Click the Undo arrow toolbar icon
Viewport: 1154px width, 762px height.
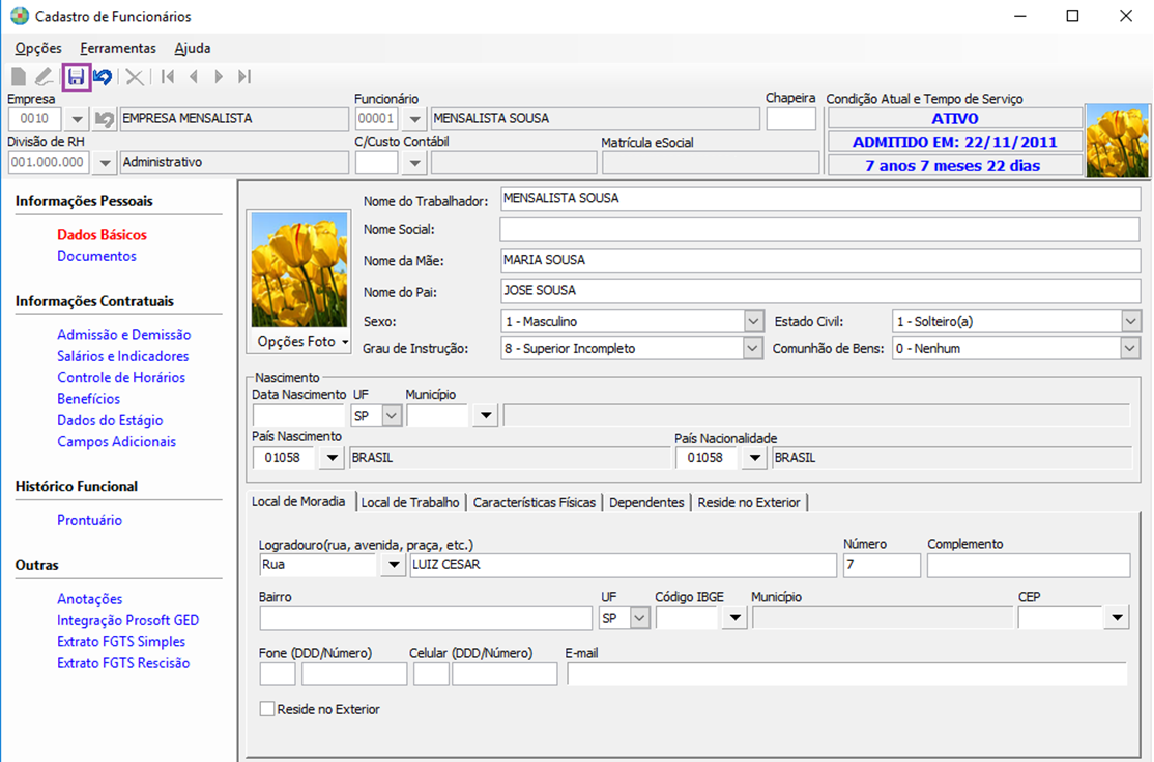click(x=103, y=77)
